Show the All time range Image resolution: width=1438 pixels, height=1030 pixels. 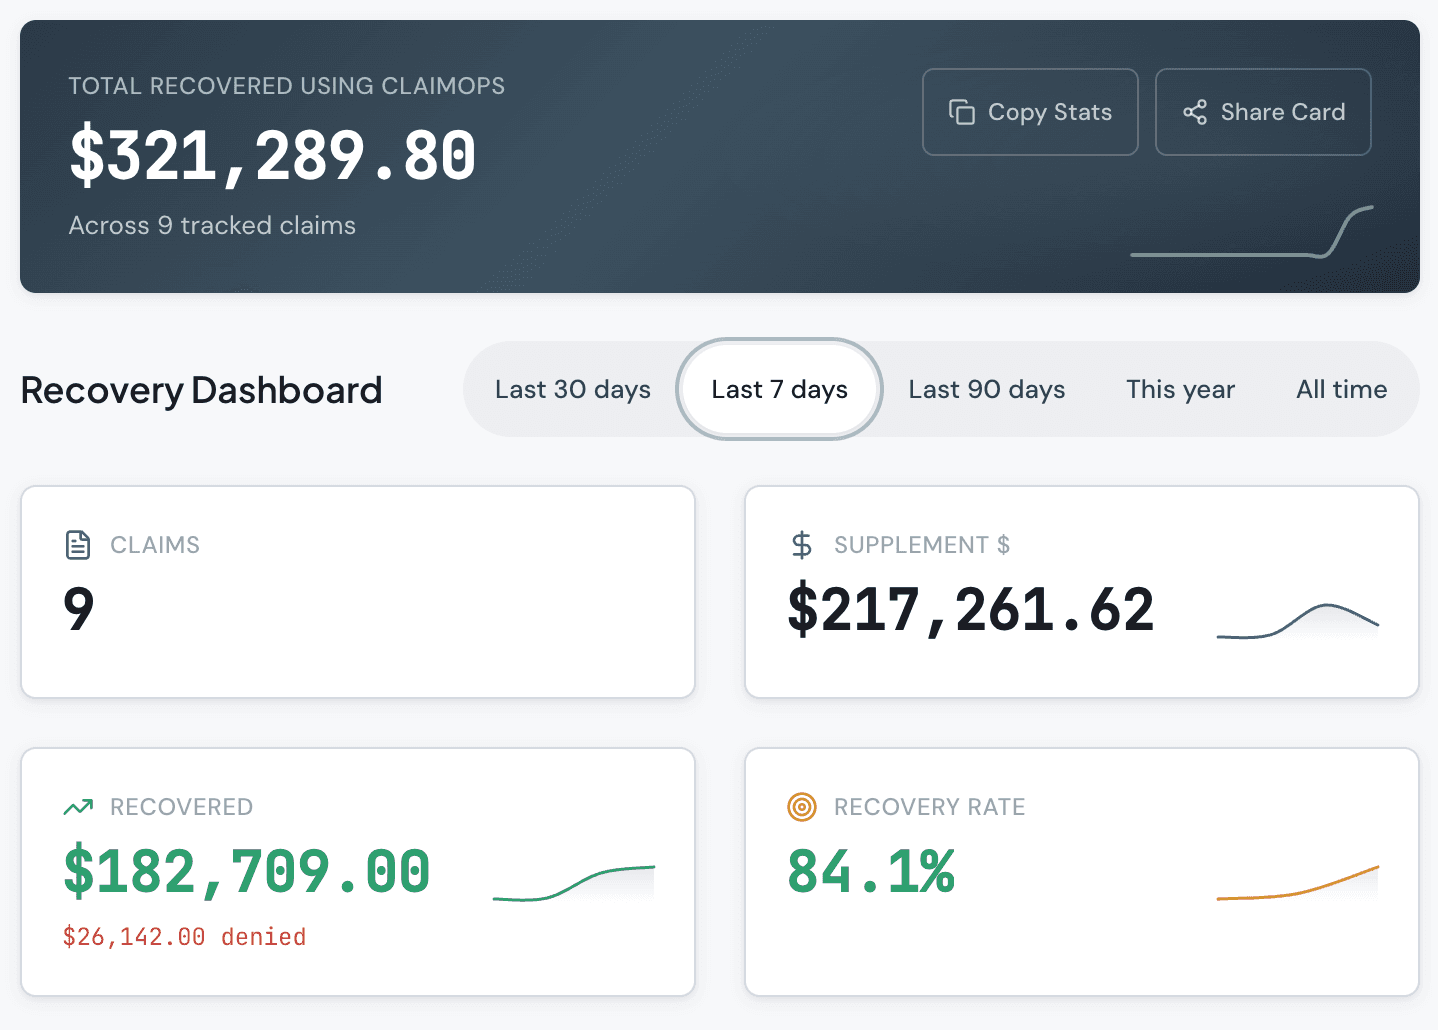click(x=1342, y=389)
